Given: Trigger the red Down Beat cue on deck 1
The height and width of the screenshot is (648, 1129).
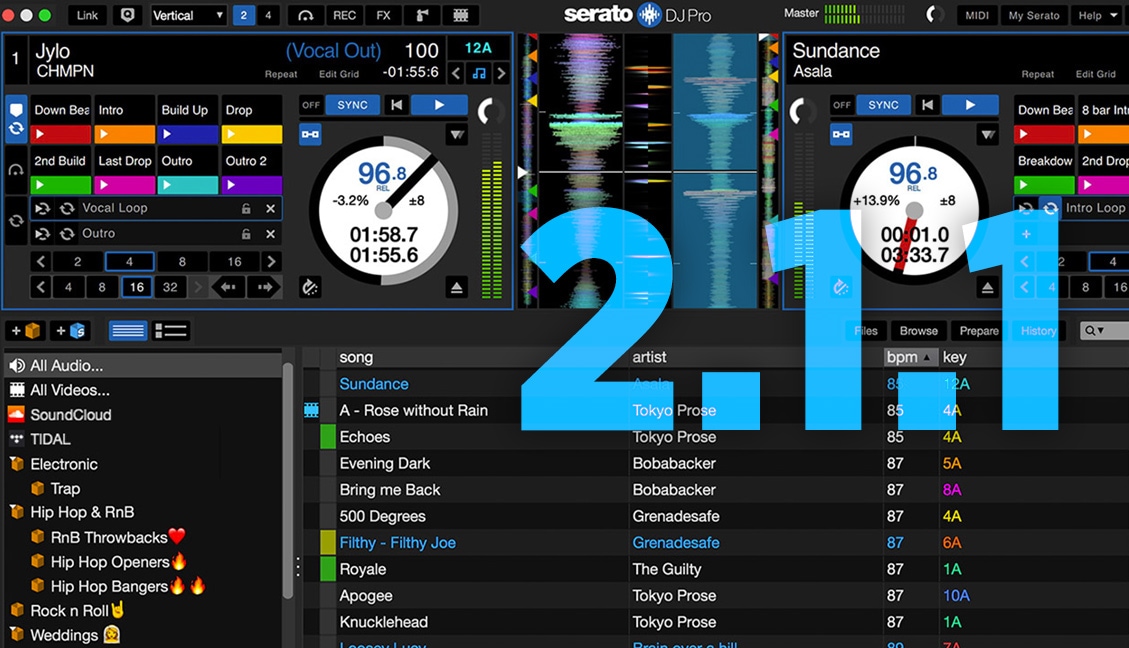Looking at the screenshot, I should pyautogui.click(x=62, y=134).
